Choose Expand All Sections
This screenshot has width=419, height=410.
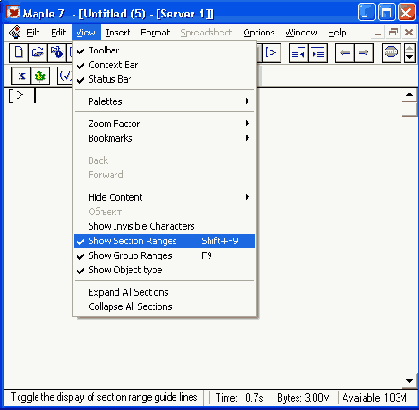point(164,292)
